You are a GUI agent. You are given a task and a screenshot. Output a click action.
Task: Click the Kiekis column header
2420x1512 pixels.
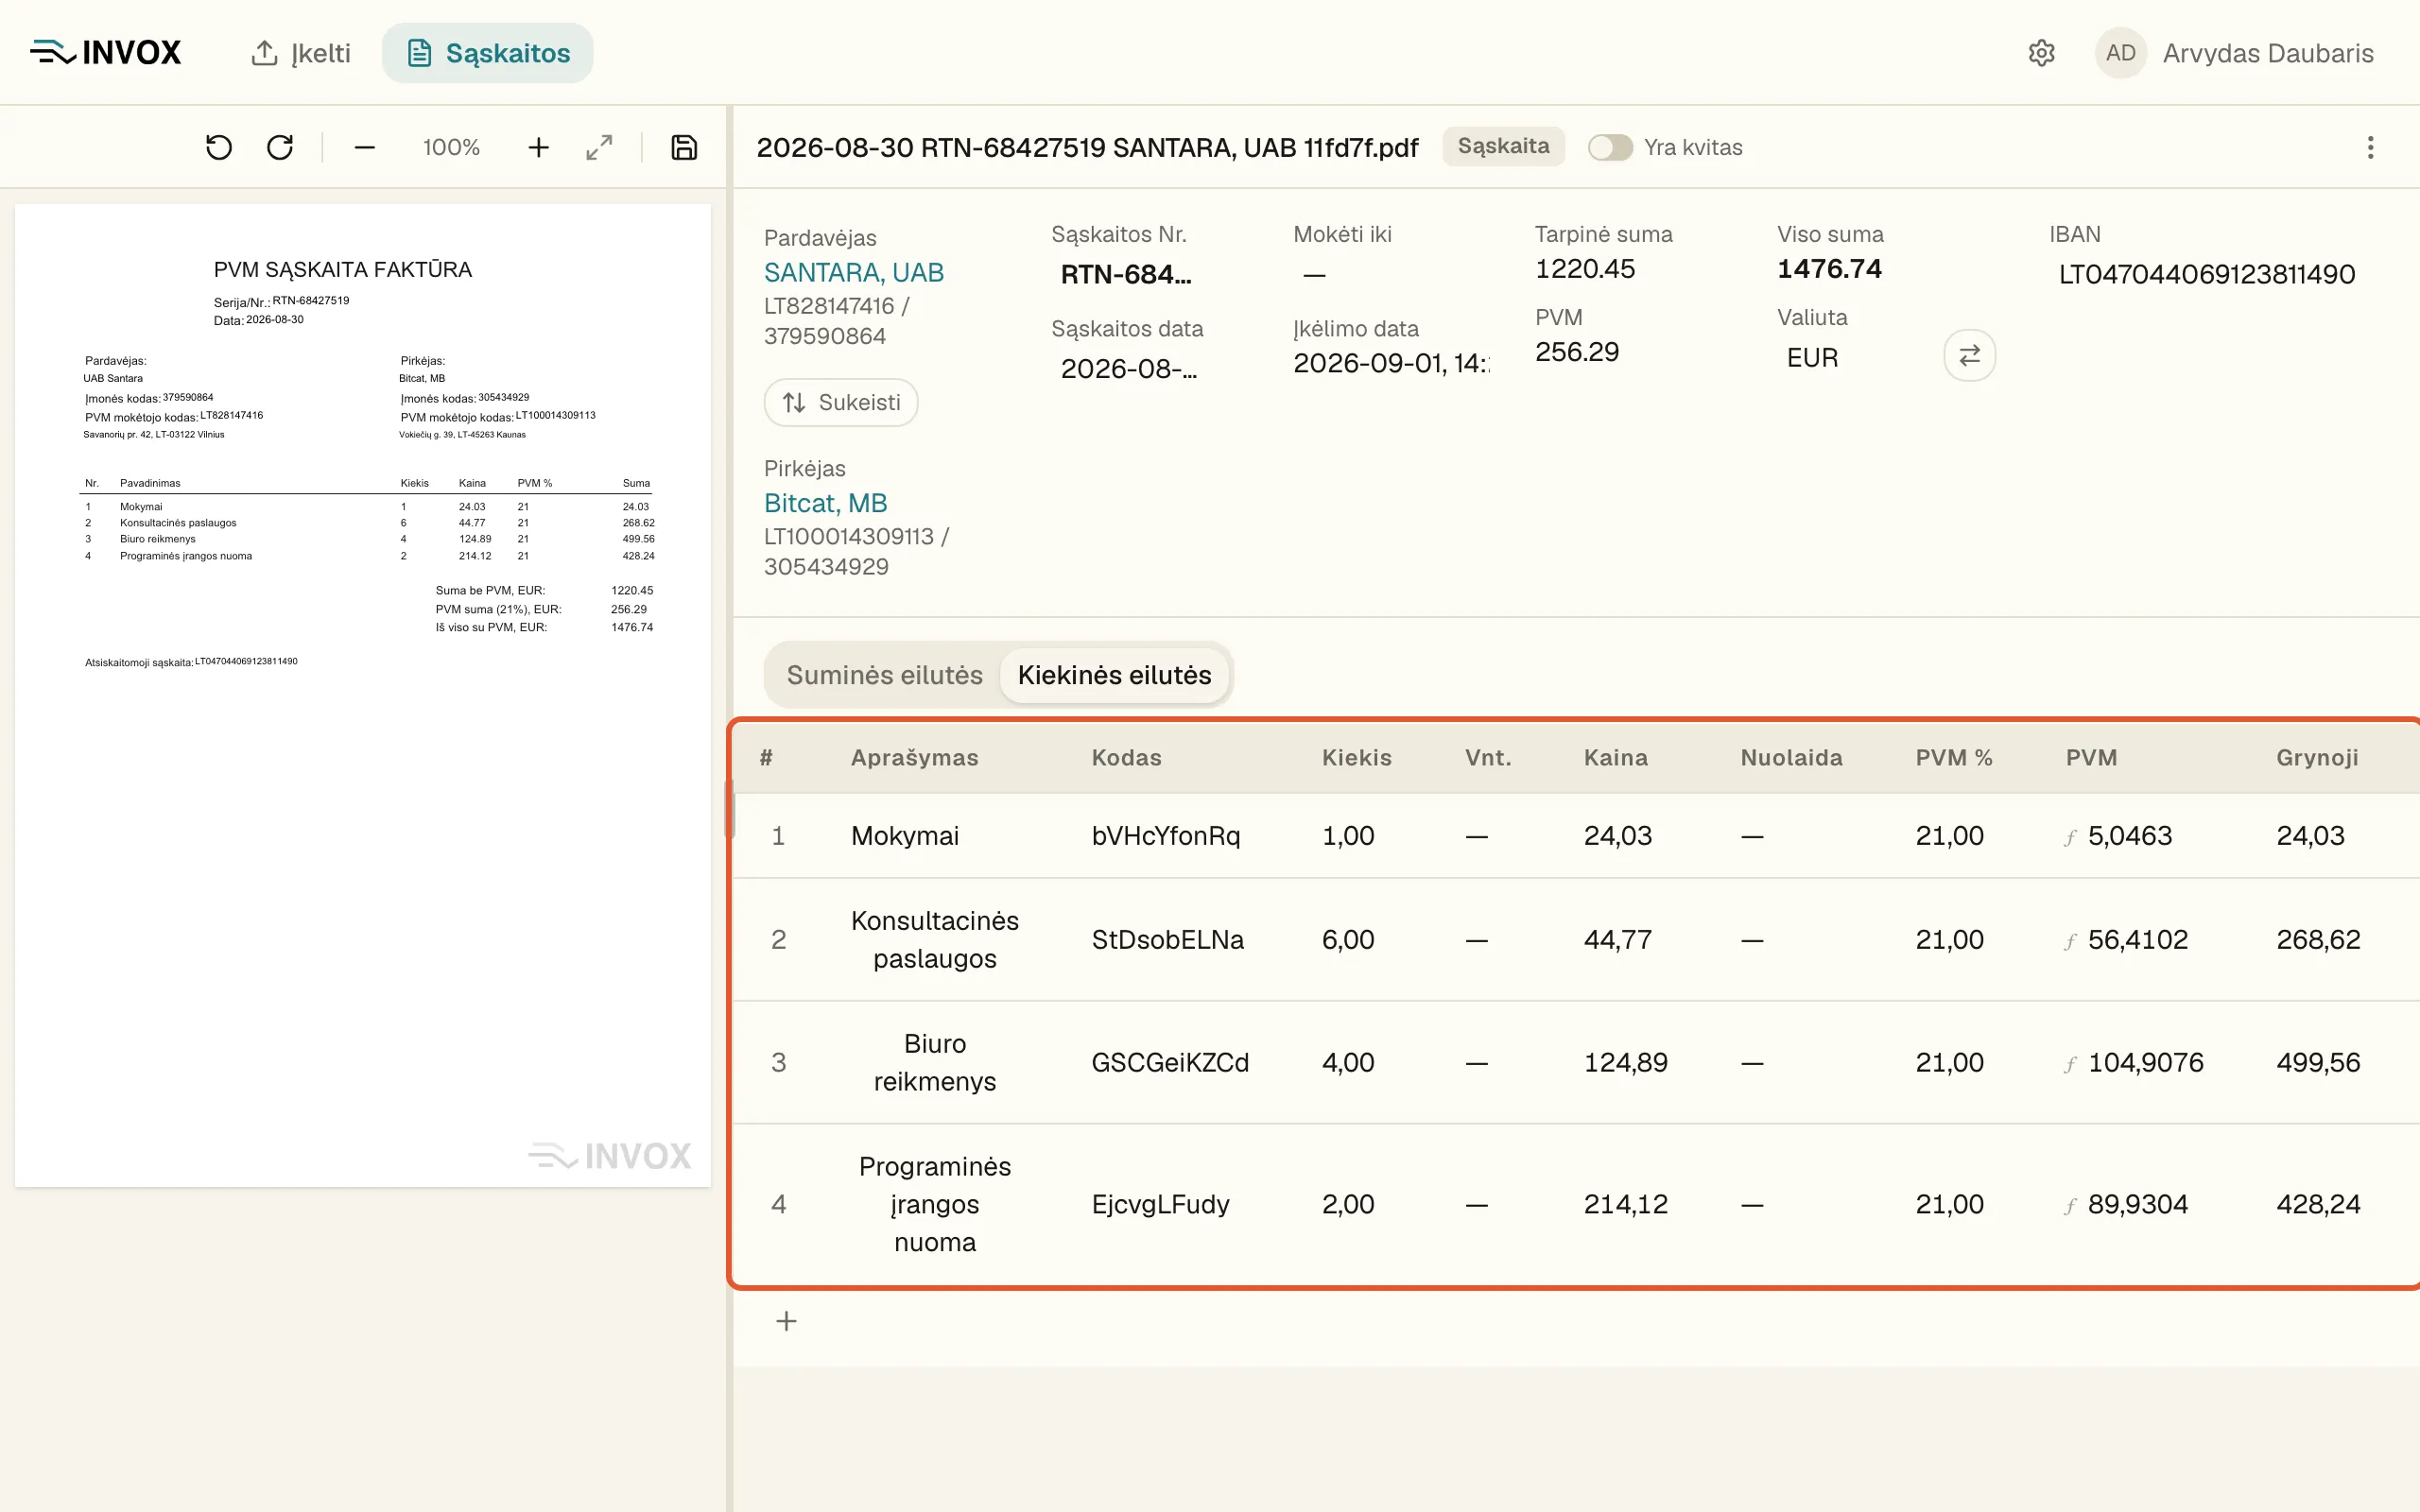click(x=1357, y=758)
